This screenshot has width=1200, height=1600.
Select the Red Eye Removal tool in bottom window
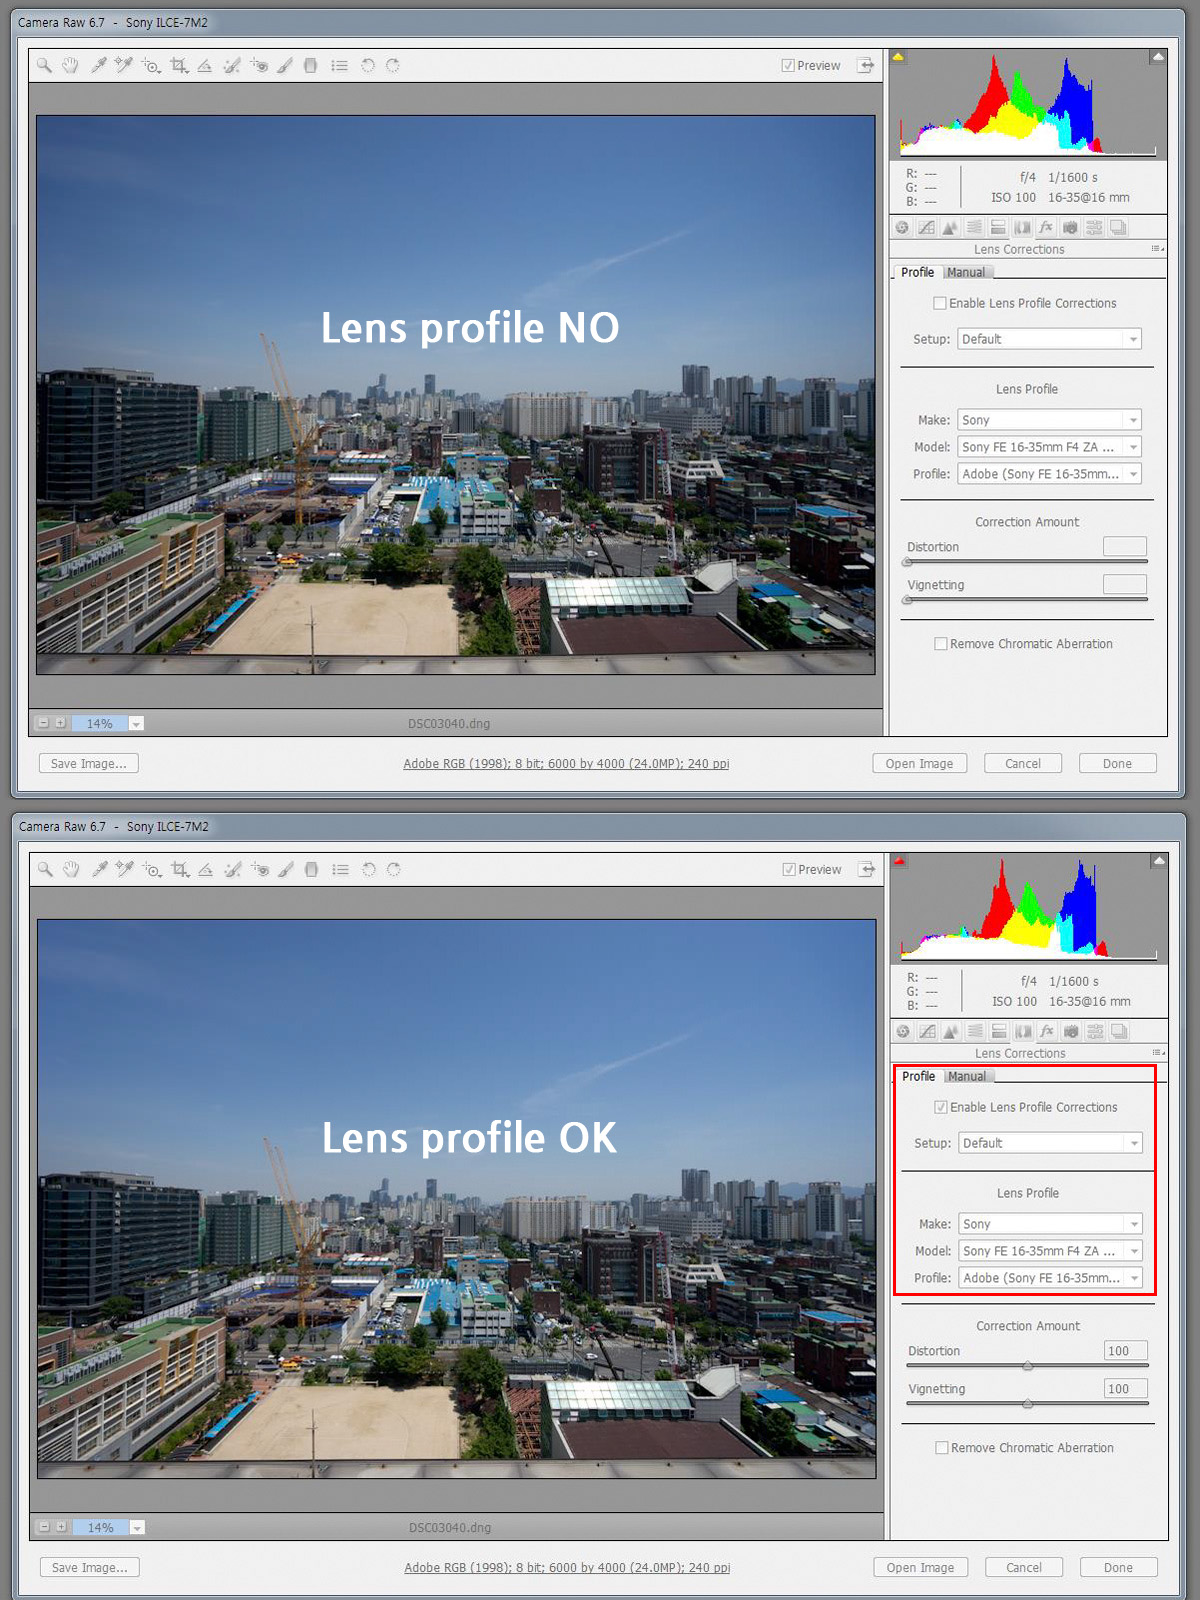[x=260, y=870]
